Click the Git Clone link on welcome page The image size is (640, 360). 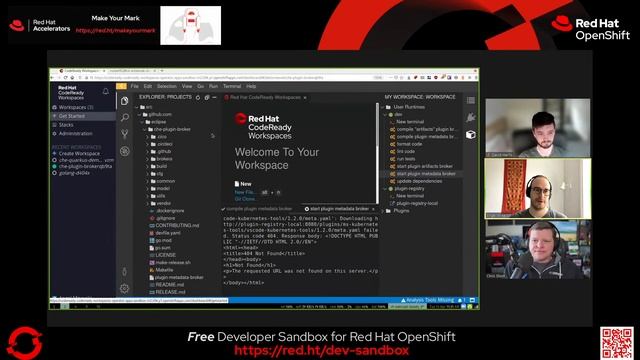(245, 199)
